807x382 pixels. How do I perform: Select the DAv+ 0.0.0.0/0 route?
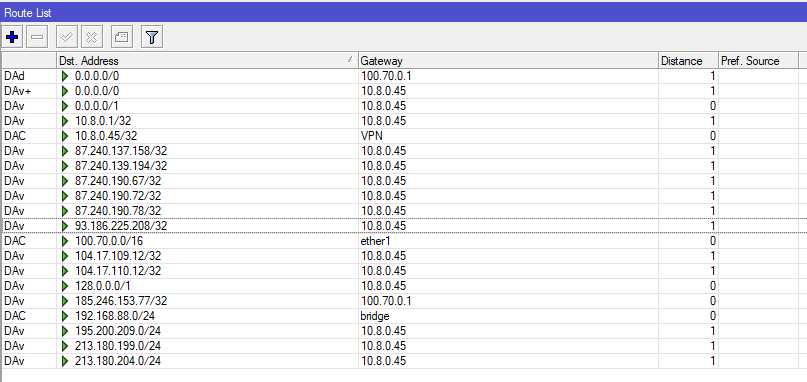point(404,91)
